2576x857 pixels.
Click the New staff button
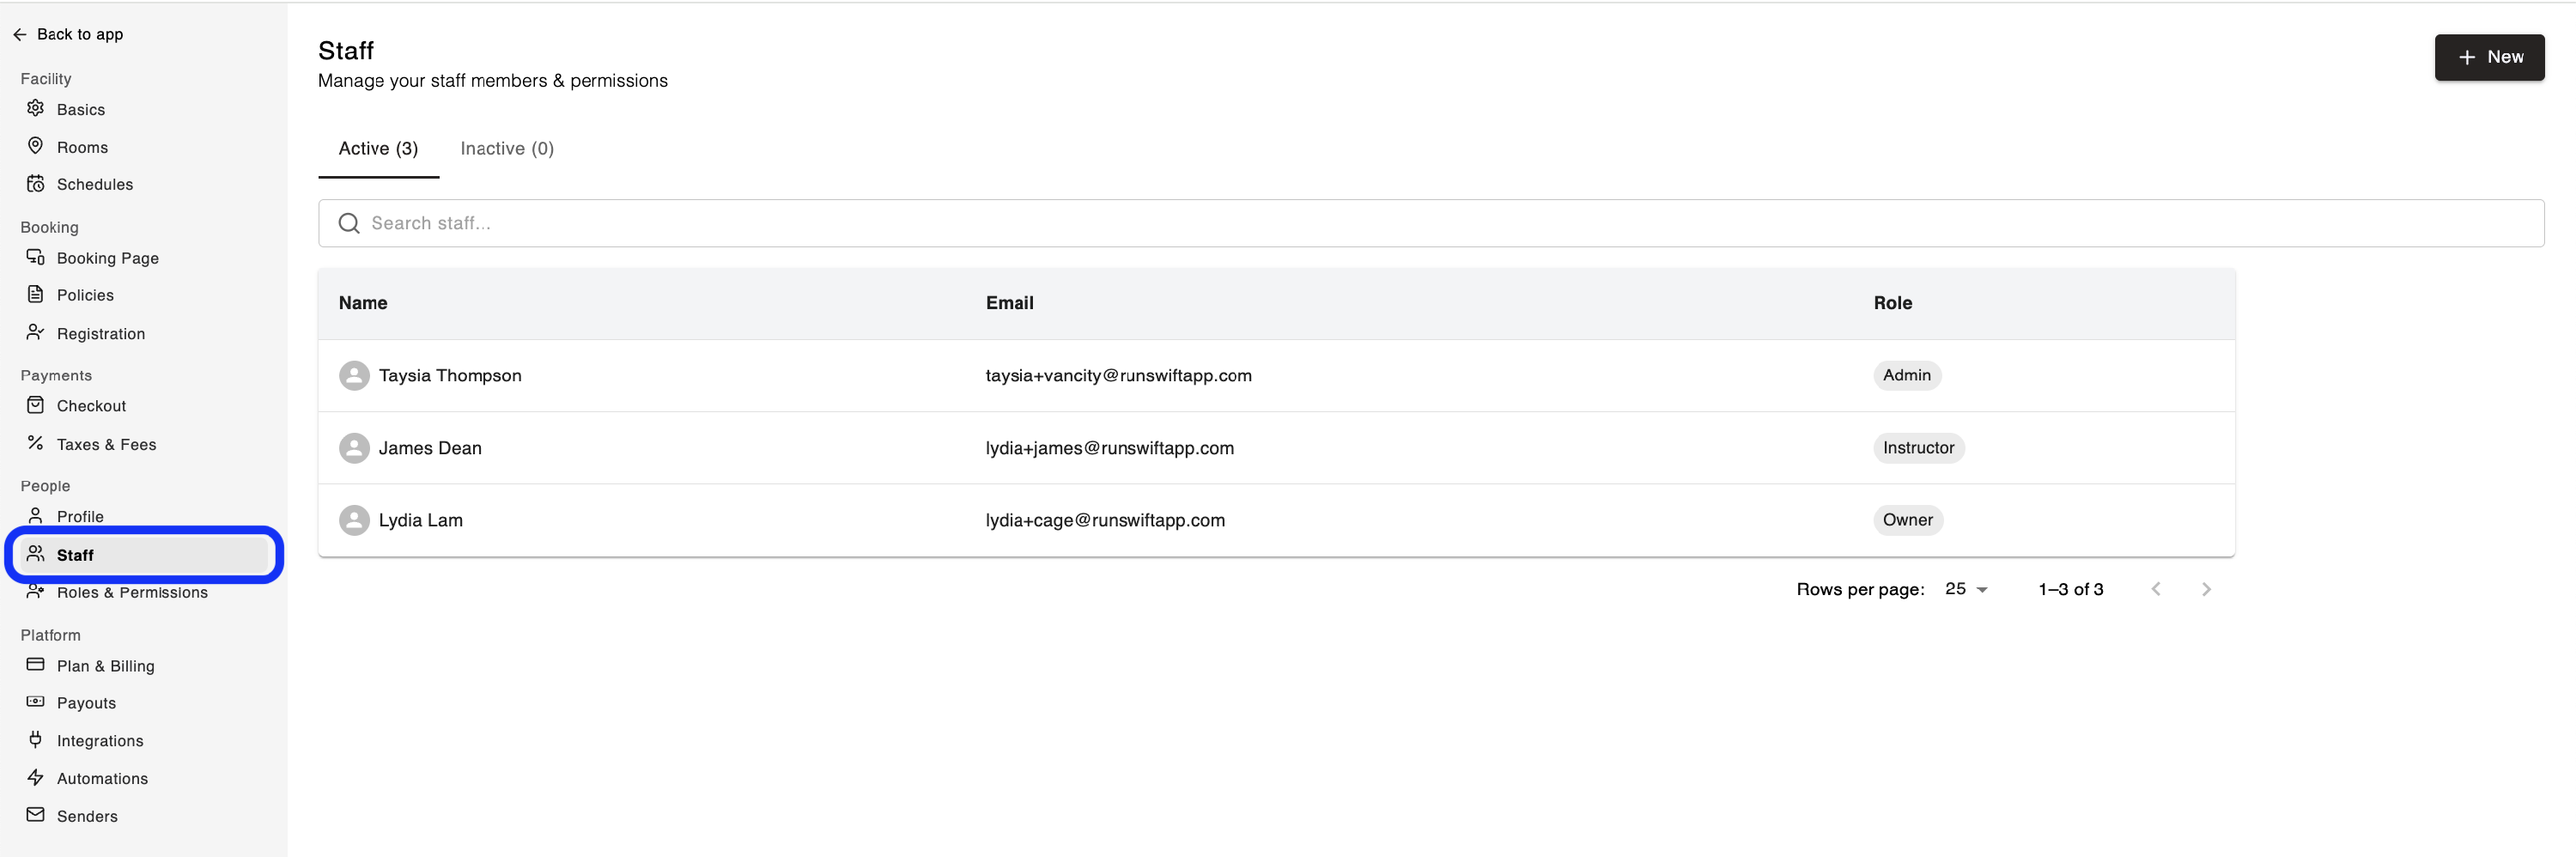point(2489,57)
